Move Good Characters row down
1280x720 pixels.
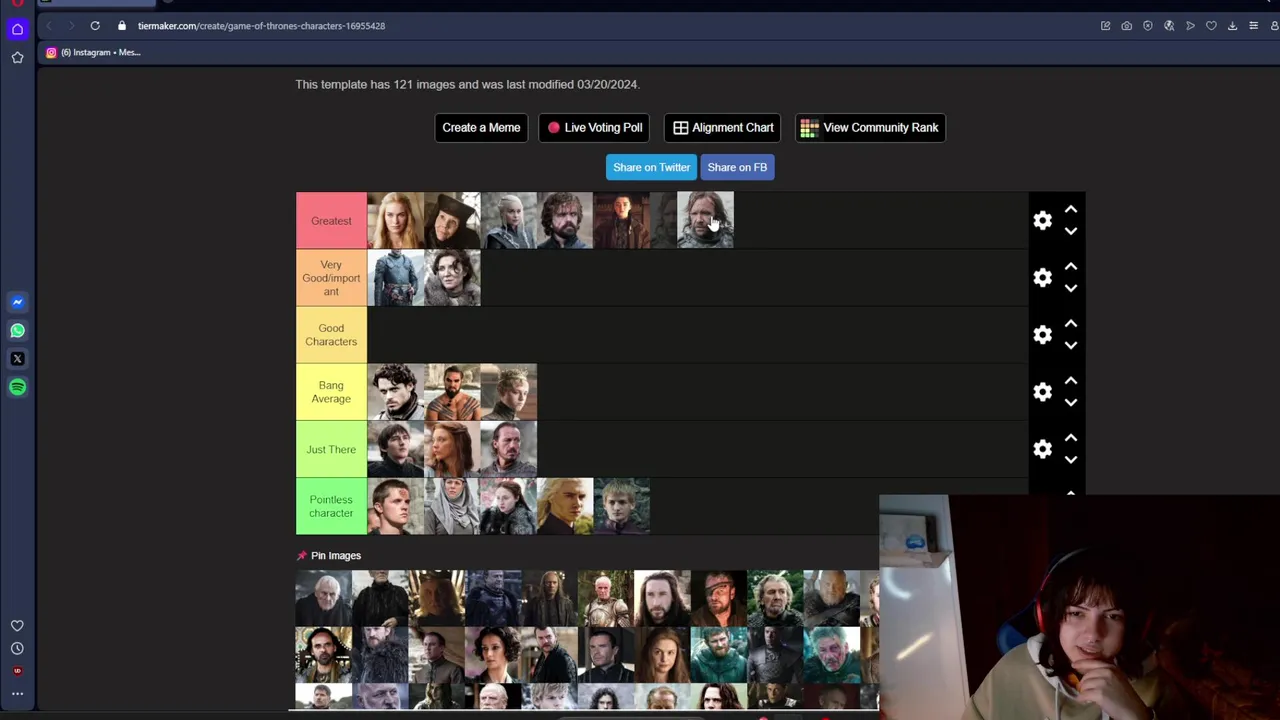(1071, 345)
